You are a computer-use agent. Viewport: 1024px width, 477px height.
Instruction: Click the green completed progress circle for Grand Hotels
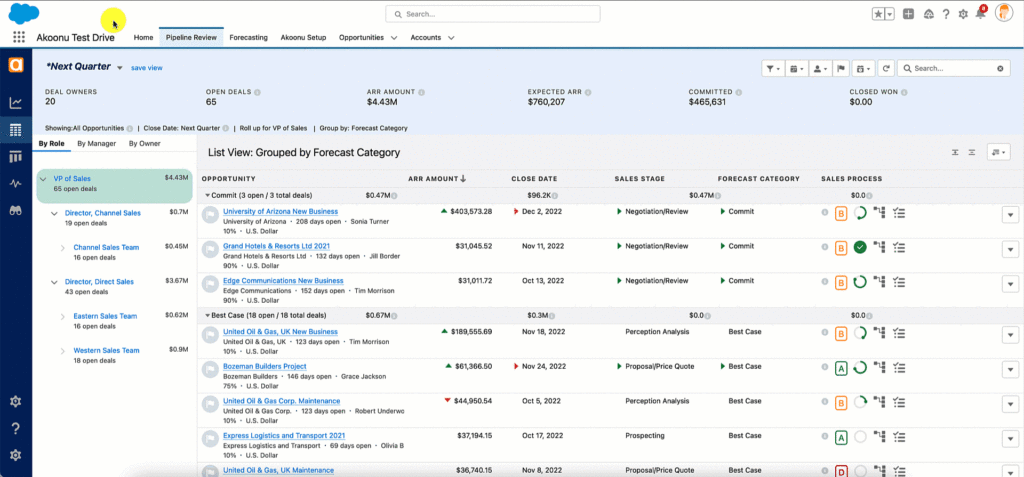click(x=859, y=247)
